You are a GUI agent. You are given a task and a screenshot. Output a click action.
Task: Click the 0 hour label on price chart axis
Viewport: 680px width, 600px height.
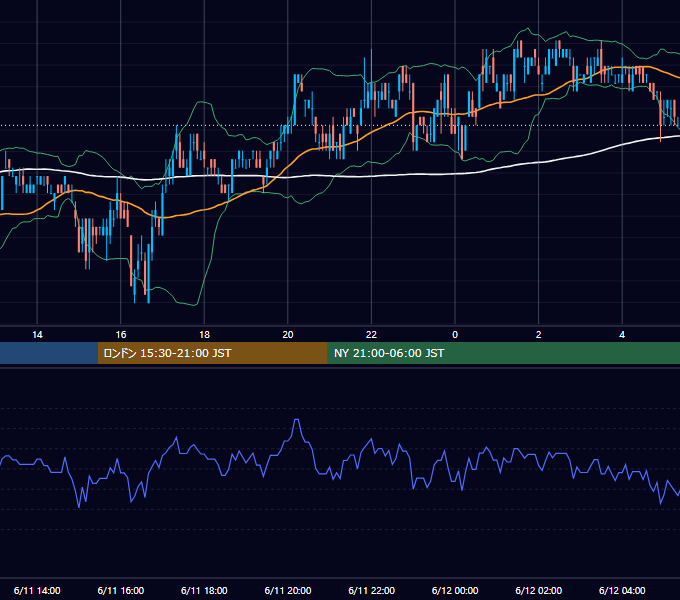point(455,335)
